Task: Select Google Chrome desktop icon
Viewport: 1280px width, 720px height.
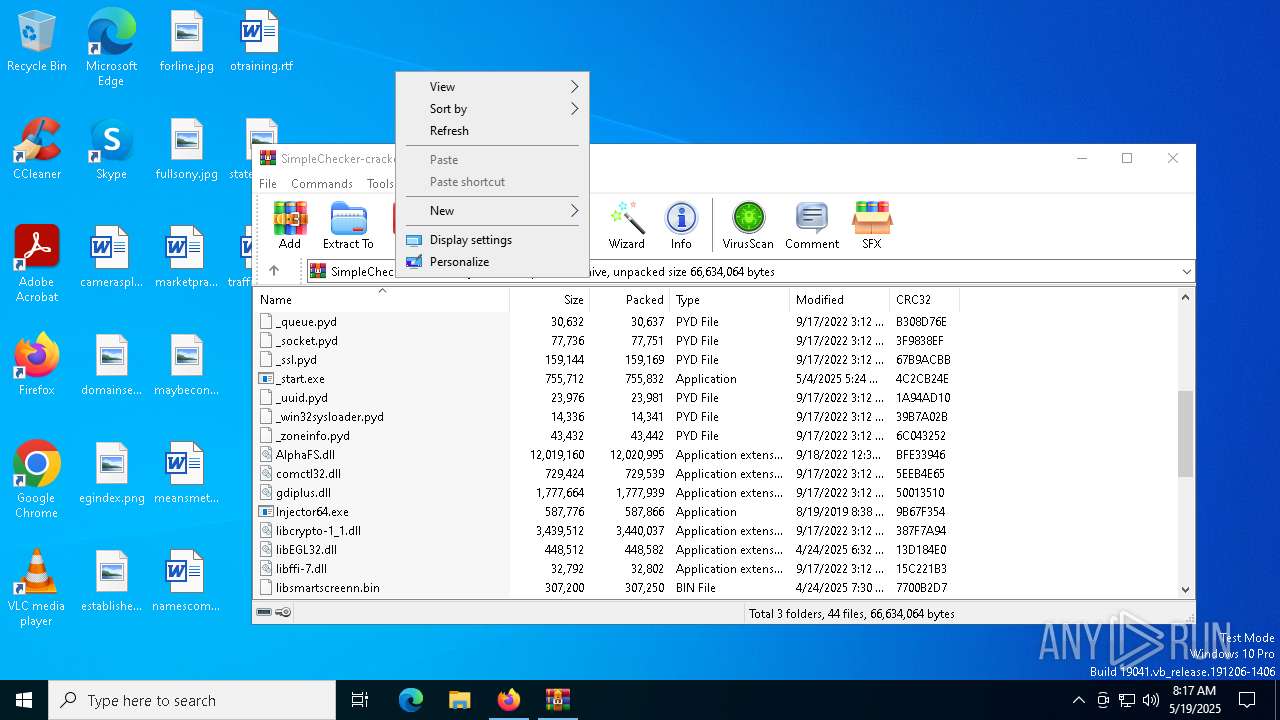Action: (37, 480)
